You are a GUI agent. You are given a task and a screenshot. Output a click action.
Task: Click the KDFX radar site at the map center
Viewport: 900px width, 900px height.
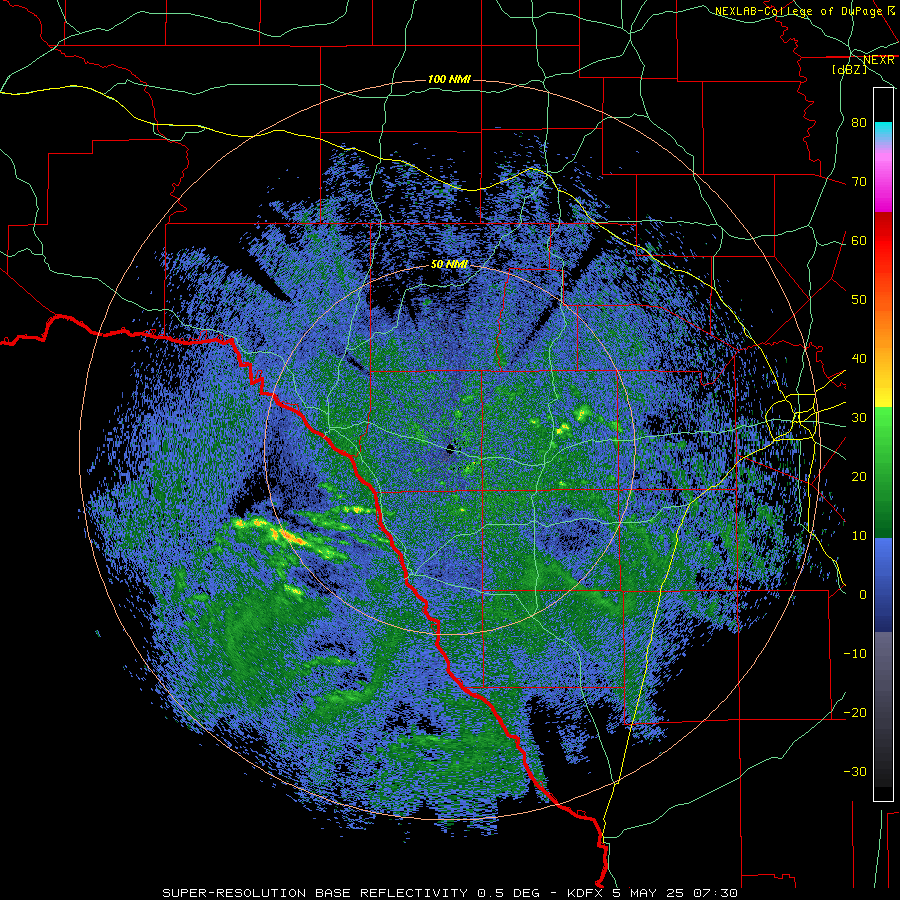(451, 448)
